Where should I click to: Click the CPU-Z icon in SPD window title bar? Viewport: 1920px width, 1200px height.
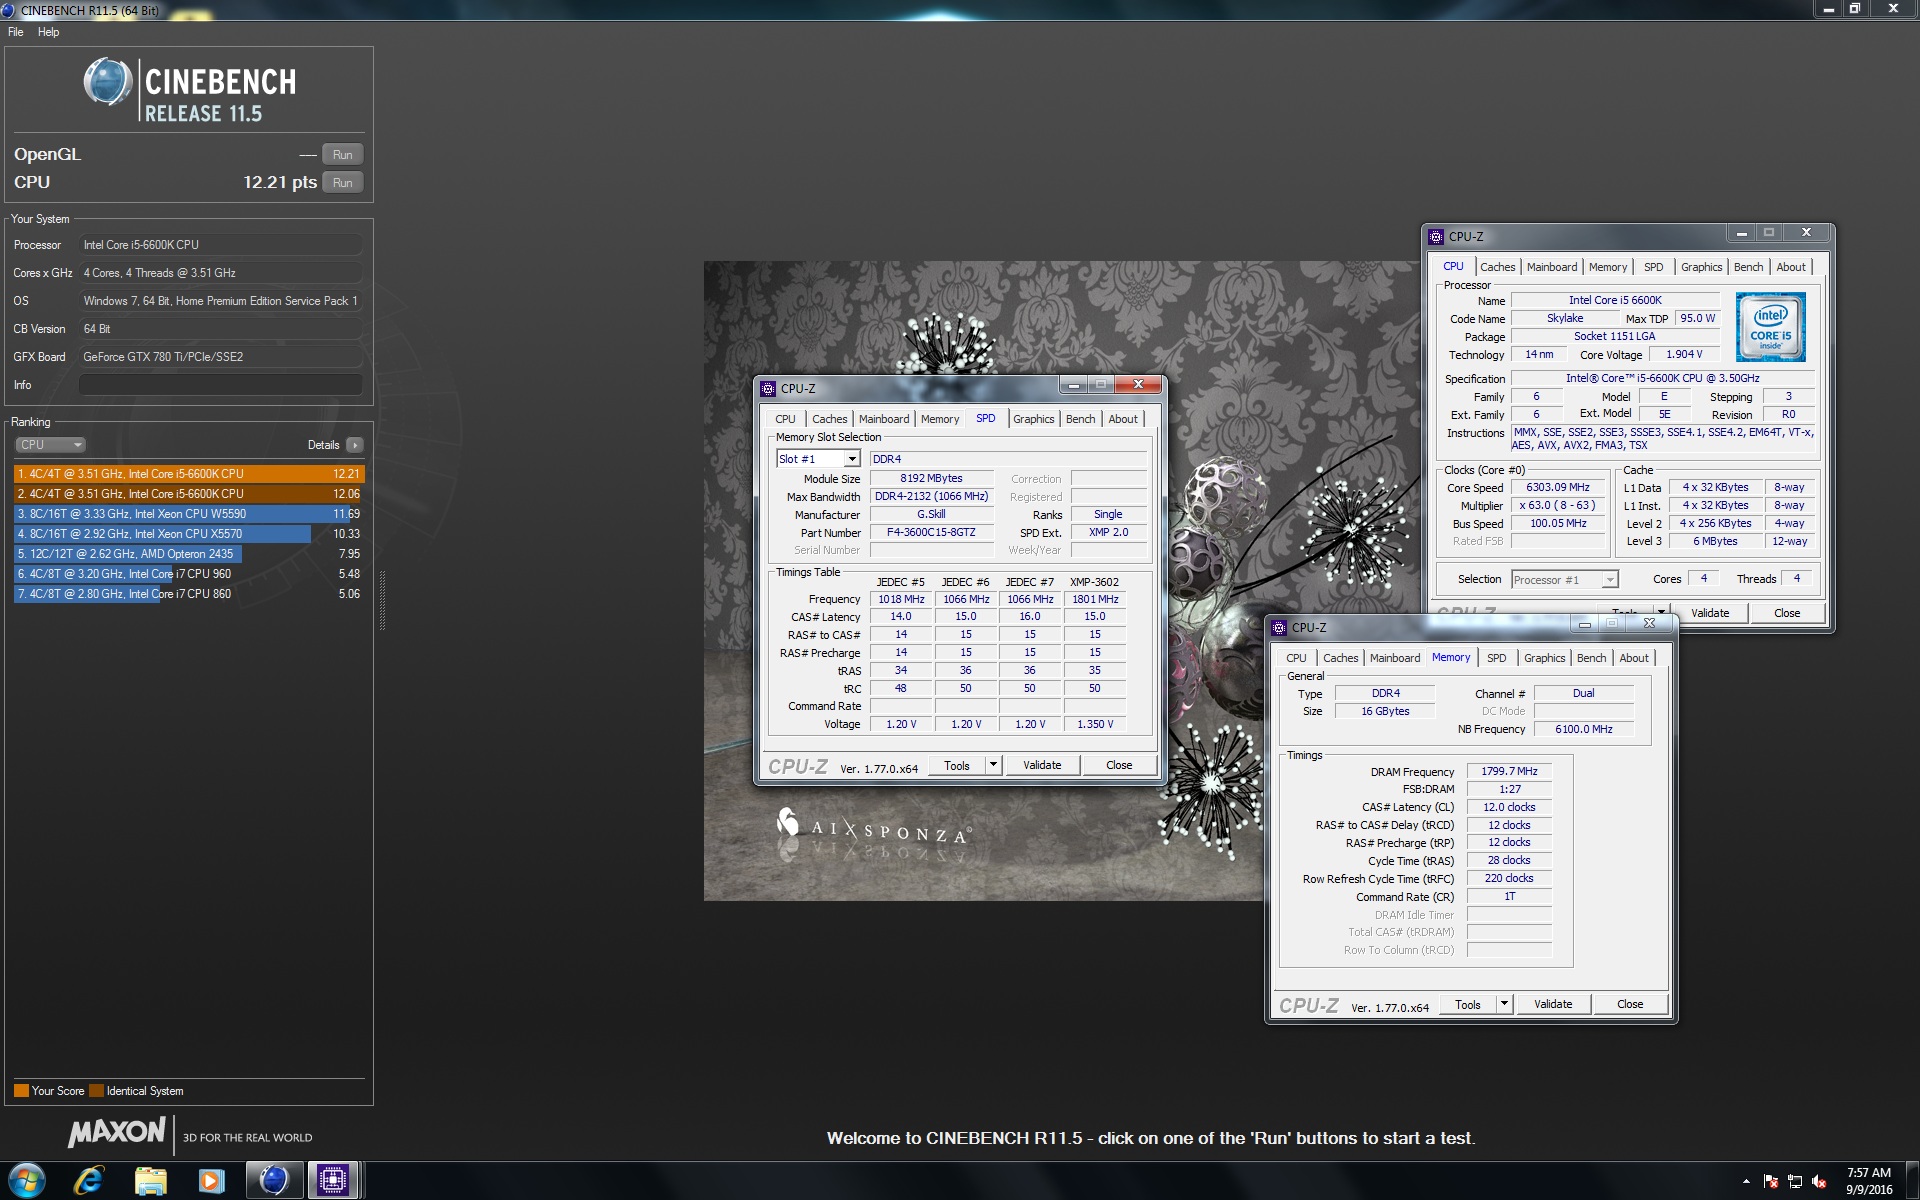pos(767,388)
